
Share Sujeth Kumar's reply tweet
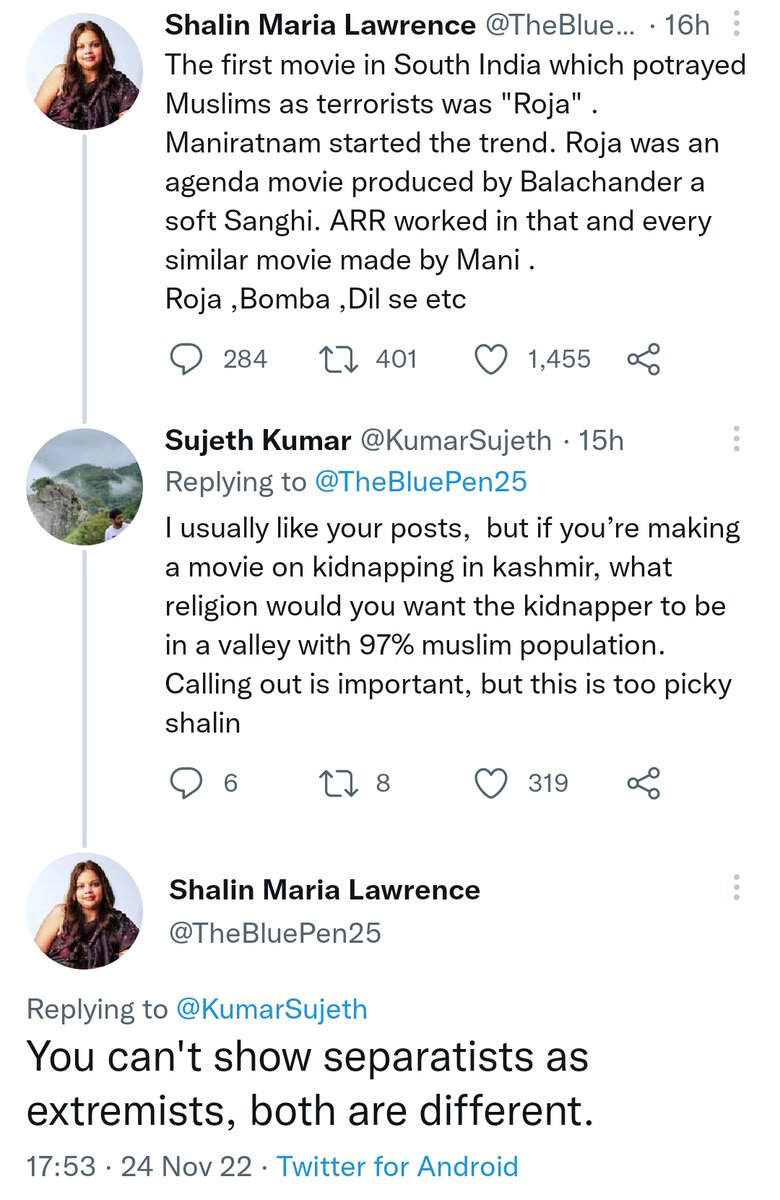pyautogui.click(x=644, y=783)
